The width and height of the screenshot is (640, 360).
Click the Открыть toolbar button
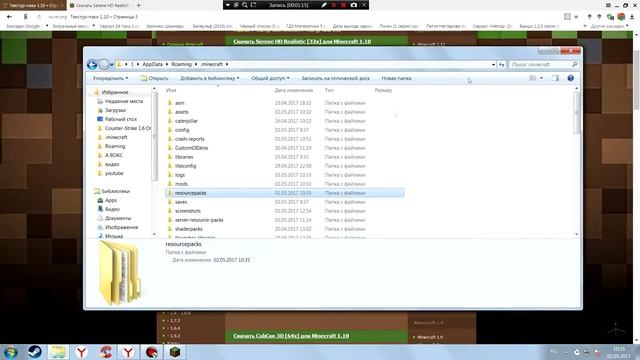point(154,78)
